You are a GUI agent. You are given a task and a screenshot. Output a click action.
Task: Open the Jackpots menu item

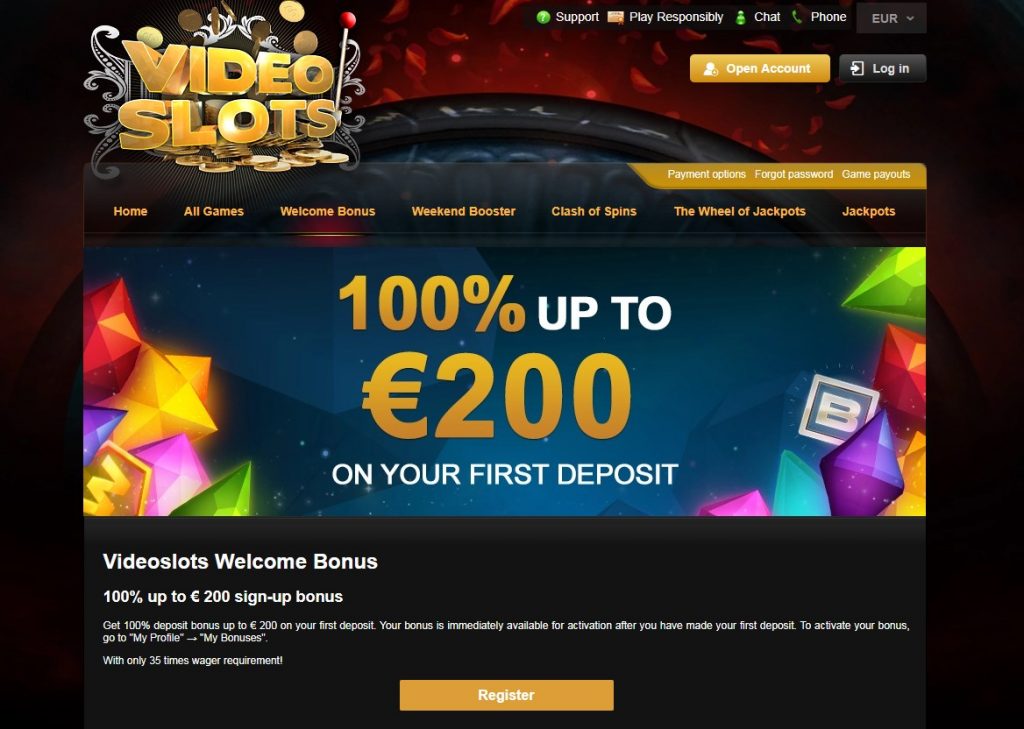[869, 212]
